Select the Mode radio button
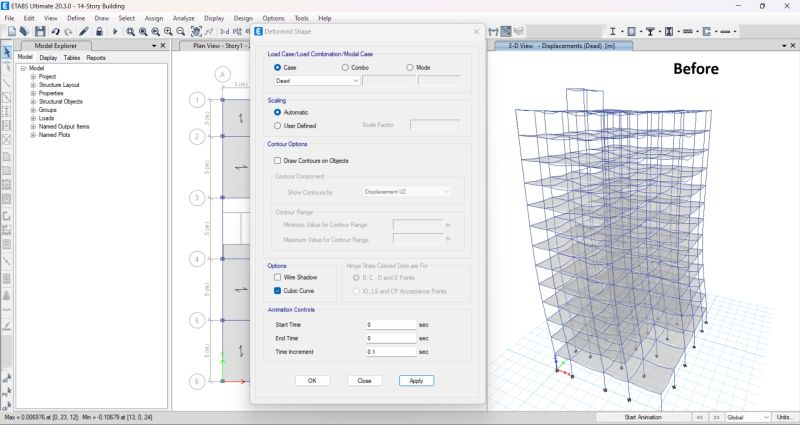The image size is (800, 425). (x=410, y=67)
